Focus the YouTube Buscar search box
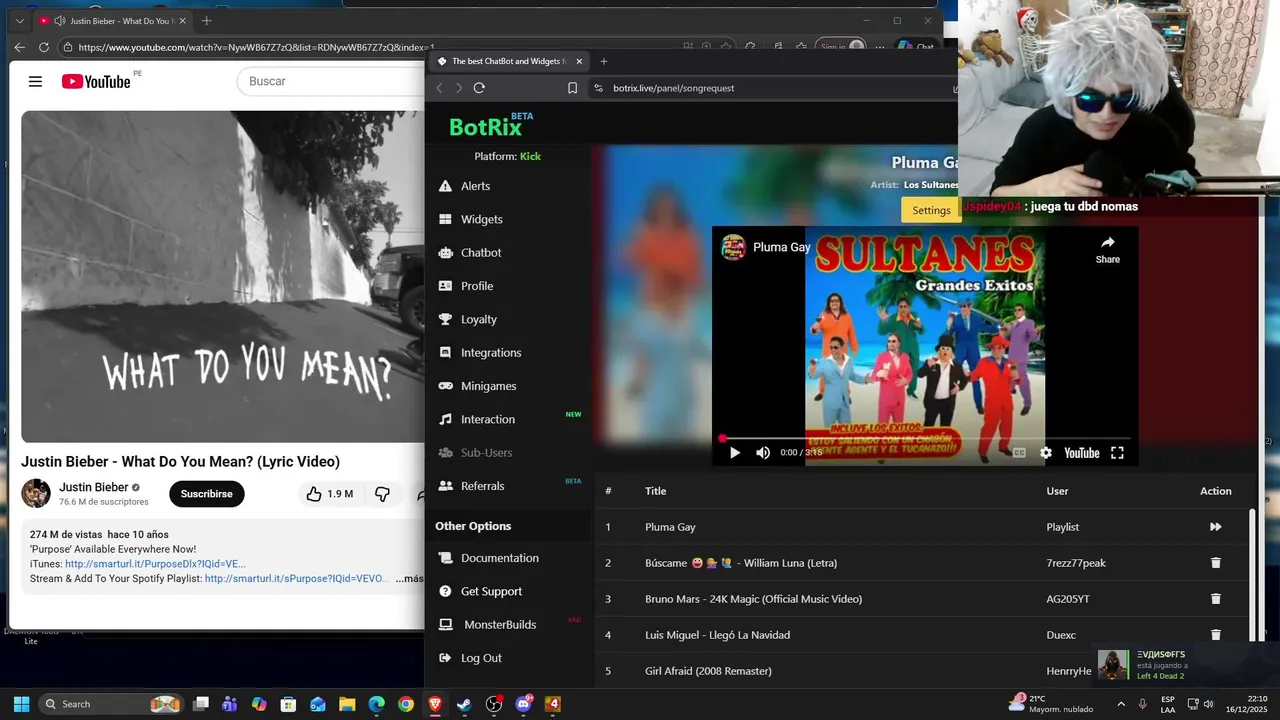 330,81
